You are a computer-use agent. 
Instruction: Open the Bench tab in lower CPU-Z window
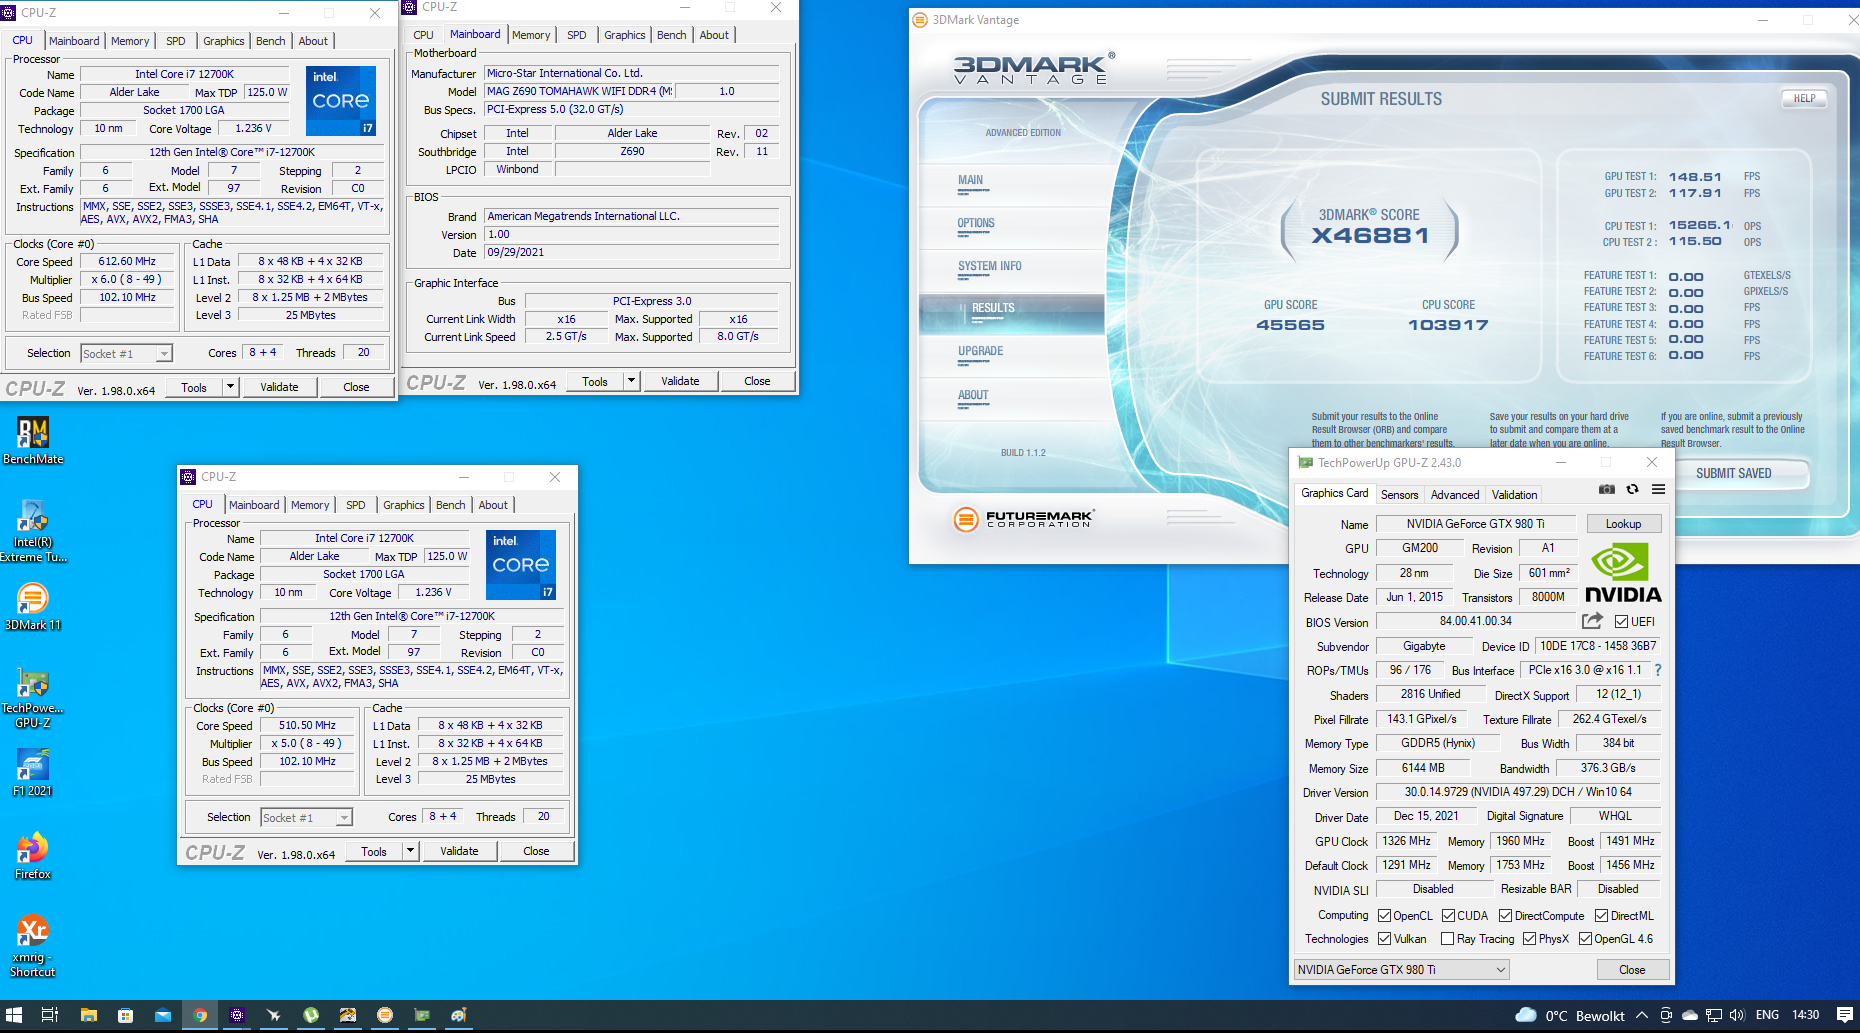(x=450, y=505)
